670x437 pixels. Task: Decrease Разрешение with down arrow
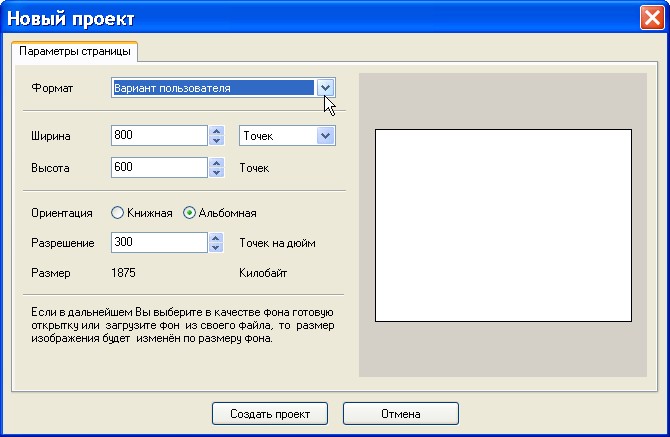(x=217, y=248)
